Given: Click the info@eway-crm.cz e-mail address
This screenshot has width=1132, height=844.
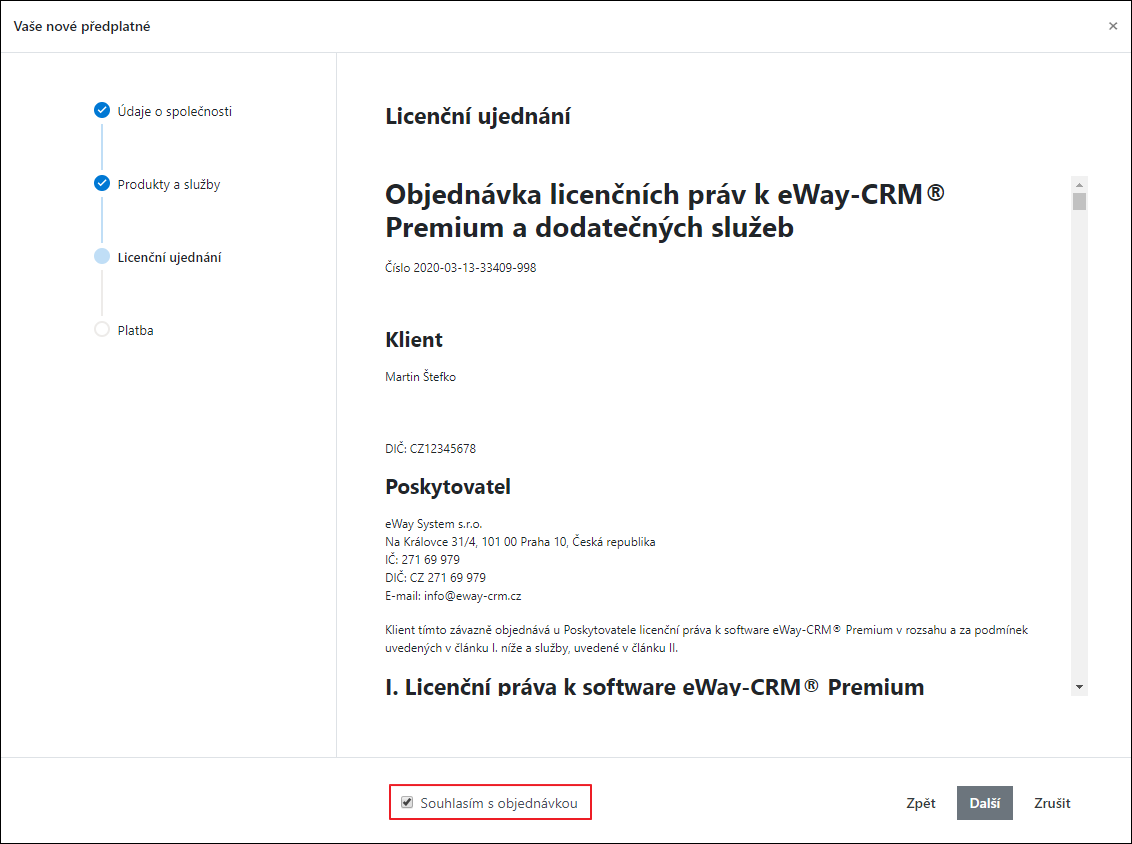Looking at the screenshot, I should point(473,596).
